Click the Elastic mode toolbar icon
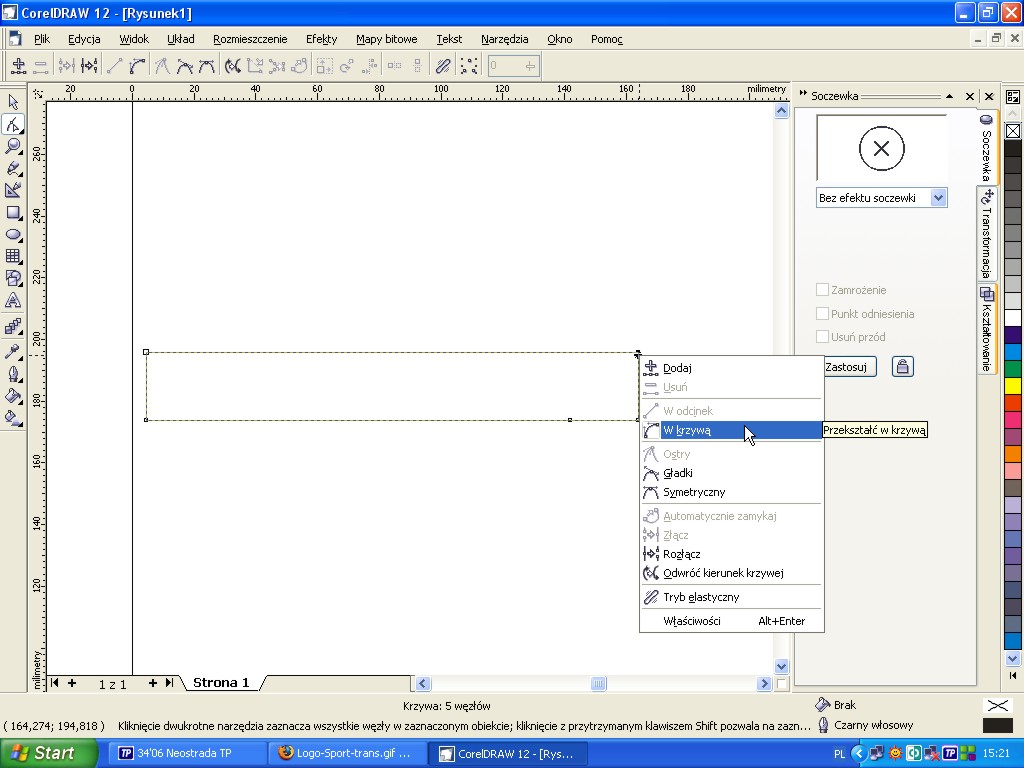Image resolution: width=1024 pixels, height=768 pixels. click(443, 67)
